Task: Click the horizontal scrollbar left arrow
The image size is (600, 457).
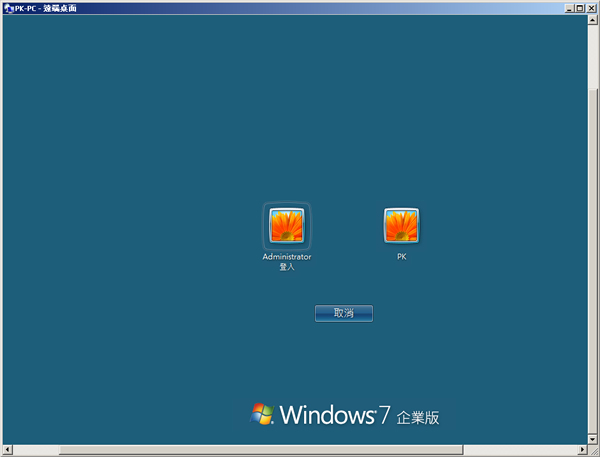Action: point(8,449)
